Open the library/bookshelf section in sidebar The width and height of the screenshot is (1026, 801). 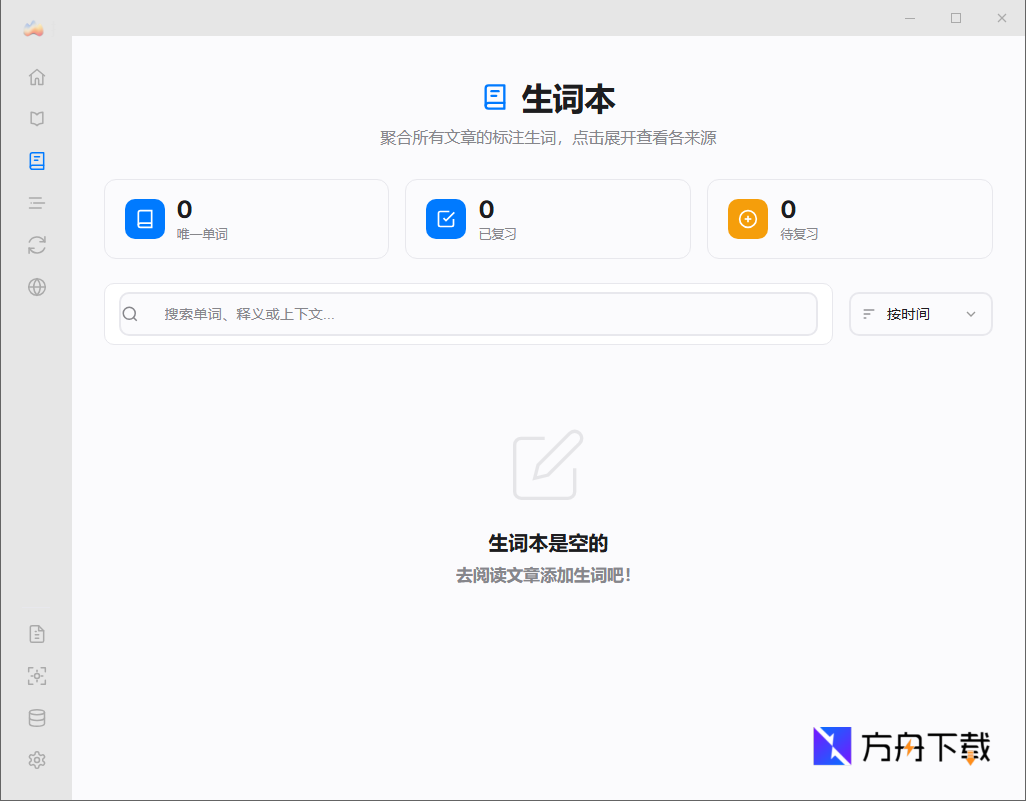coord(36,118)
